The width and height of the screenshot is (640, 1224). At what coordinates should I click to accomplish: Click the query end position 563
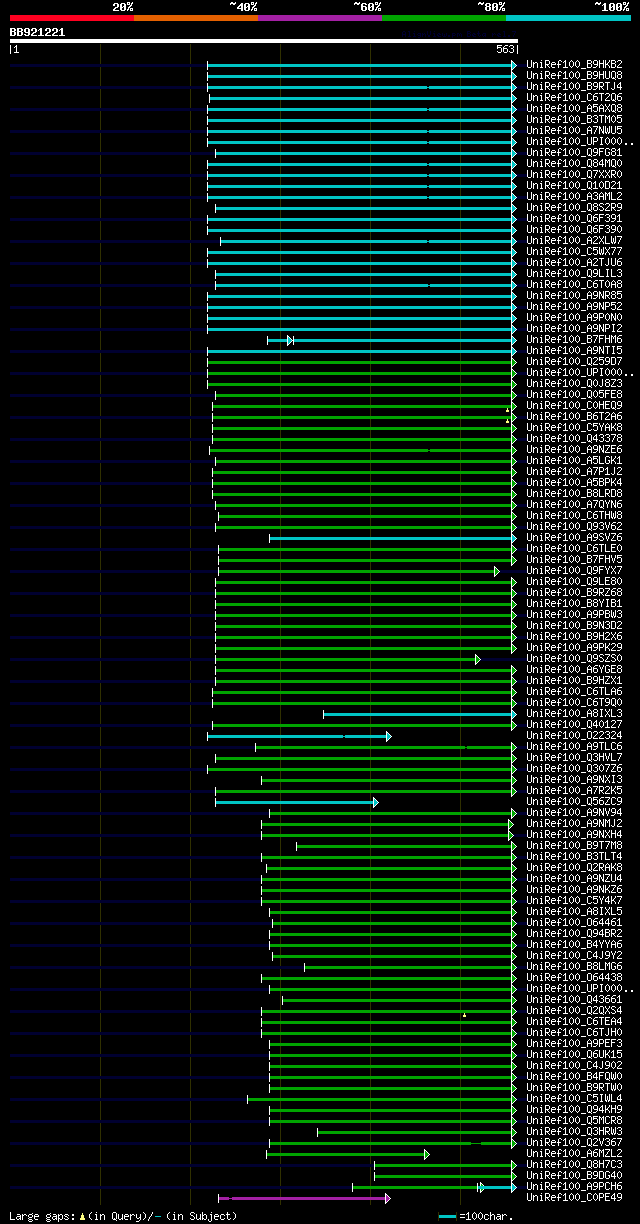tap(505, 49)
